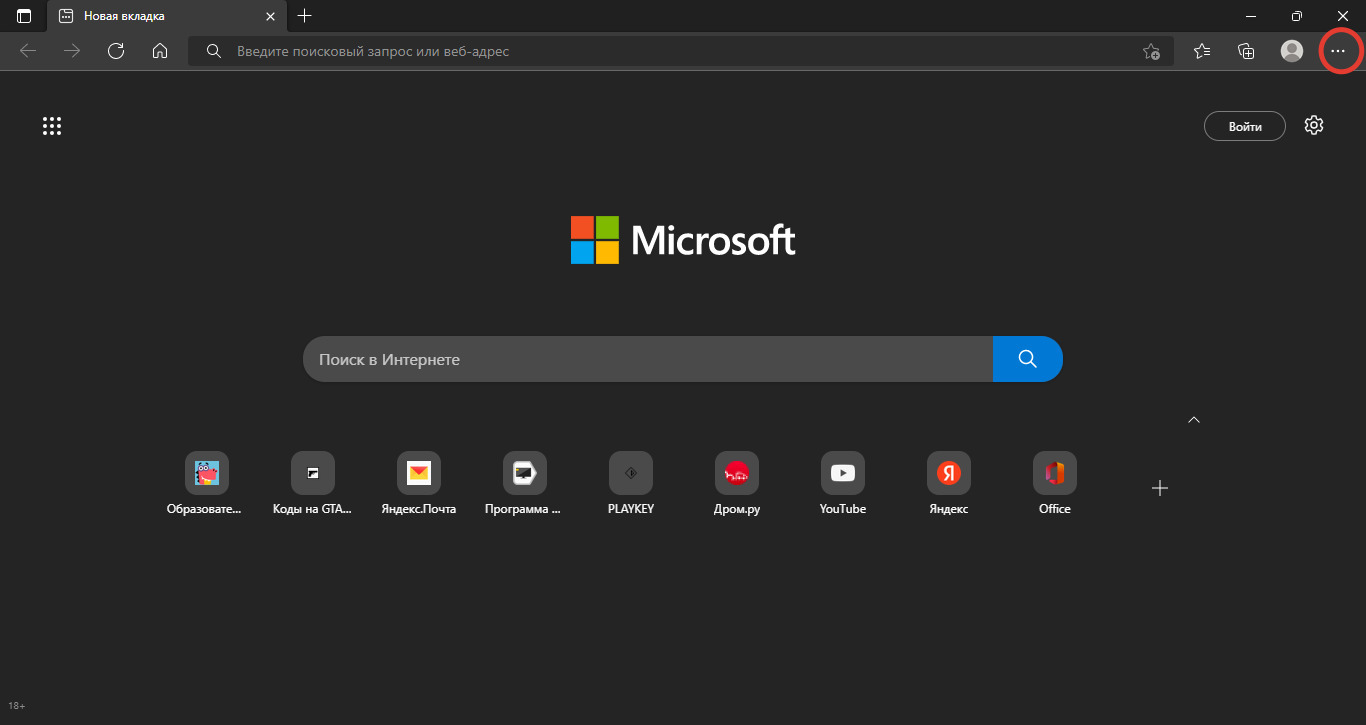Viewport: 1366px width, 725px height.
Task: Open Settings and more ellipsis menu
Action: (x=1338, y=51)
